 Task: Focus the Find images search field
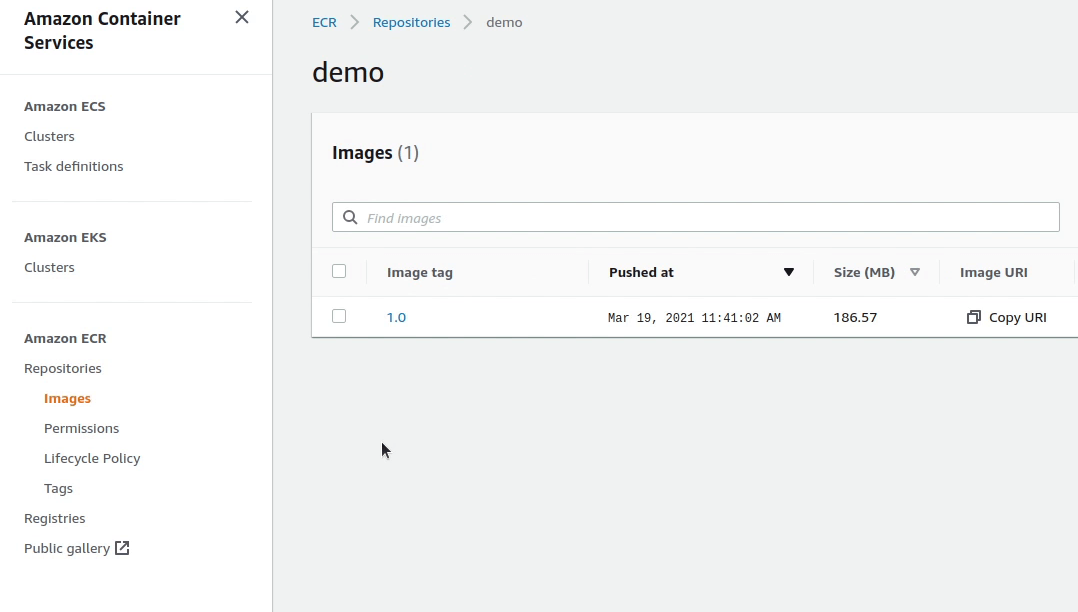click(x=700, y=218)
